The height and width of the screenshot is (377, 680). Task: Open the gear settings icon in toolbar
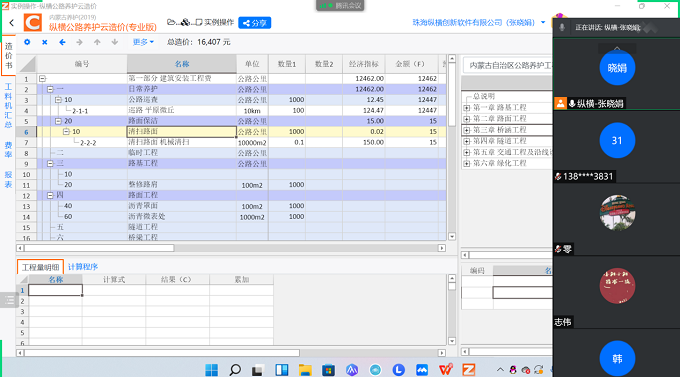(27, 42)
